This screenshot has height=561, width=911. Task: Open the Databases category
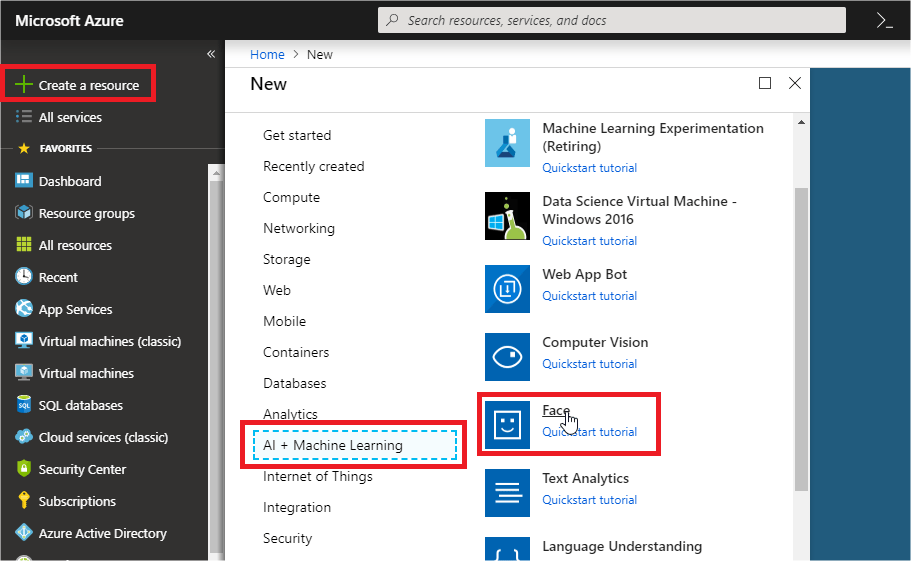coord(294,383)
